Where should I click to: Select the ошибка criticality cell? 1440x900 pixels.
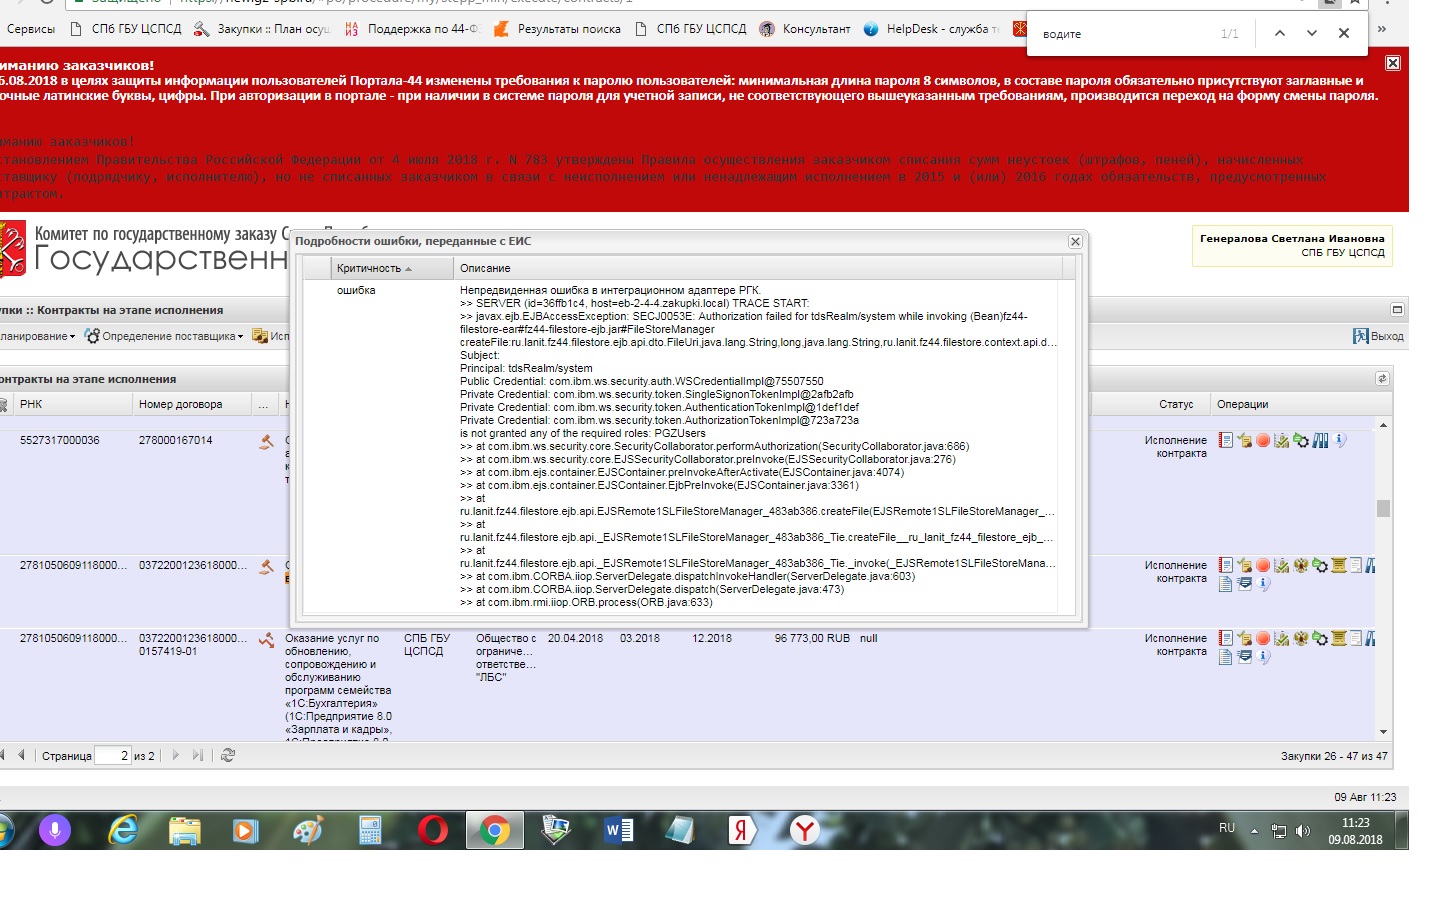pos(356,290)
